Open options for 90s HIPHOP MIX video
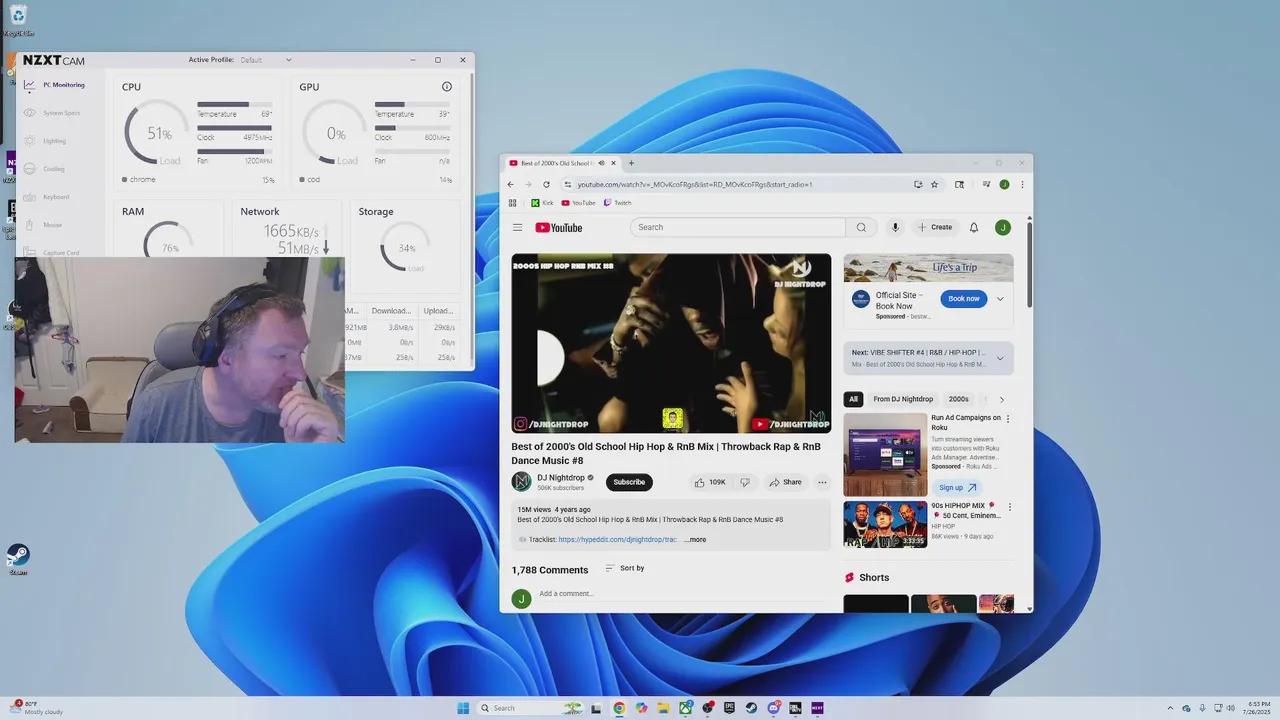The width and height of the screenshot is (1280, 720). click(x=1009, y=507)
